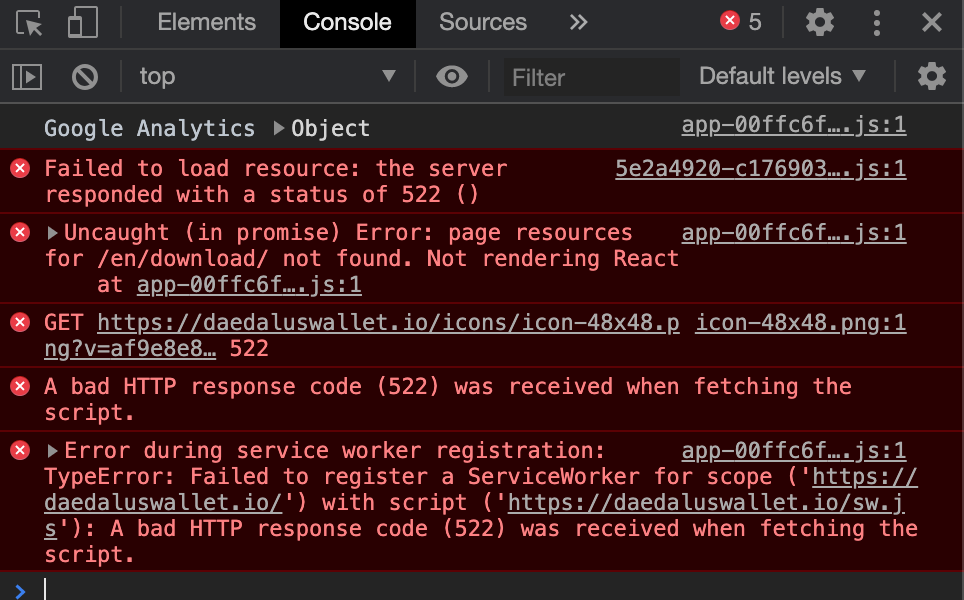This screenshot has height=600, width=964.
Task: Close the DevTools panel
Action: point(932,23)
